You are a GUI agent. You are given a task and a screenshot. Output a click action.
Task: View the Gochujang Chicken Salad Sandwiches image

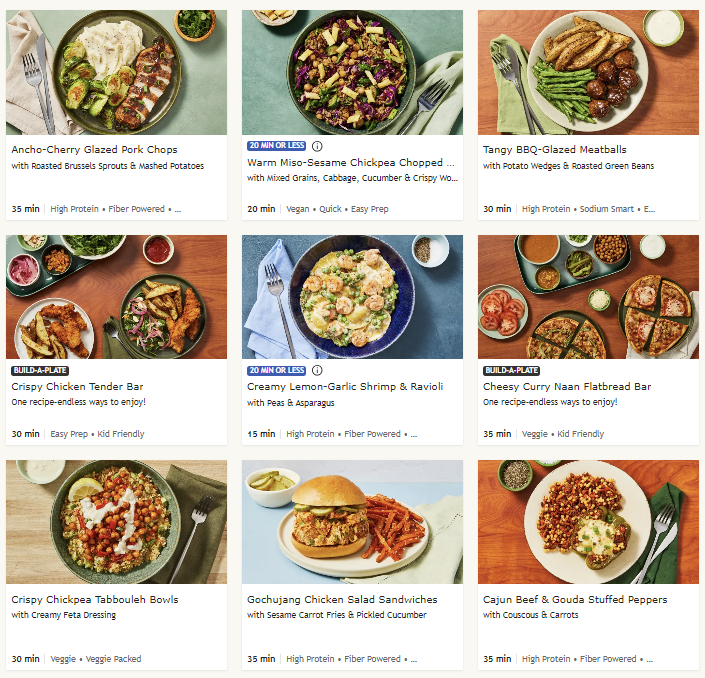click(x=352, y=522)
